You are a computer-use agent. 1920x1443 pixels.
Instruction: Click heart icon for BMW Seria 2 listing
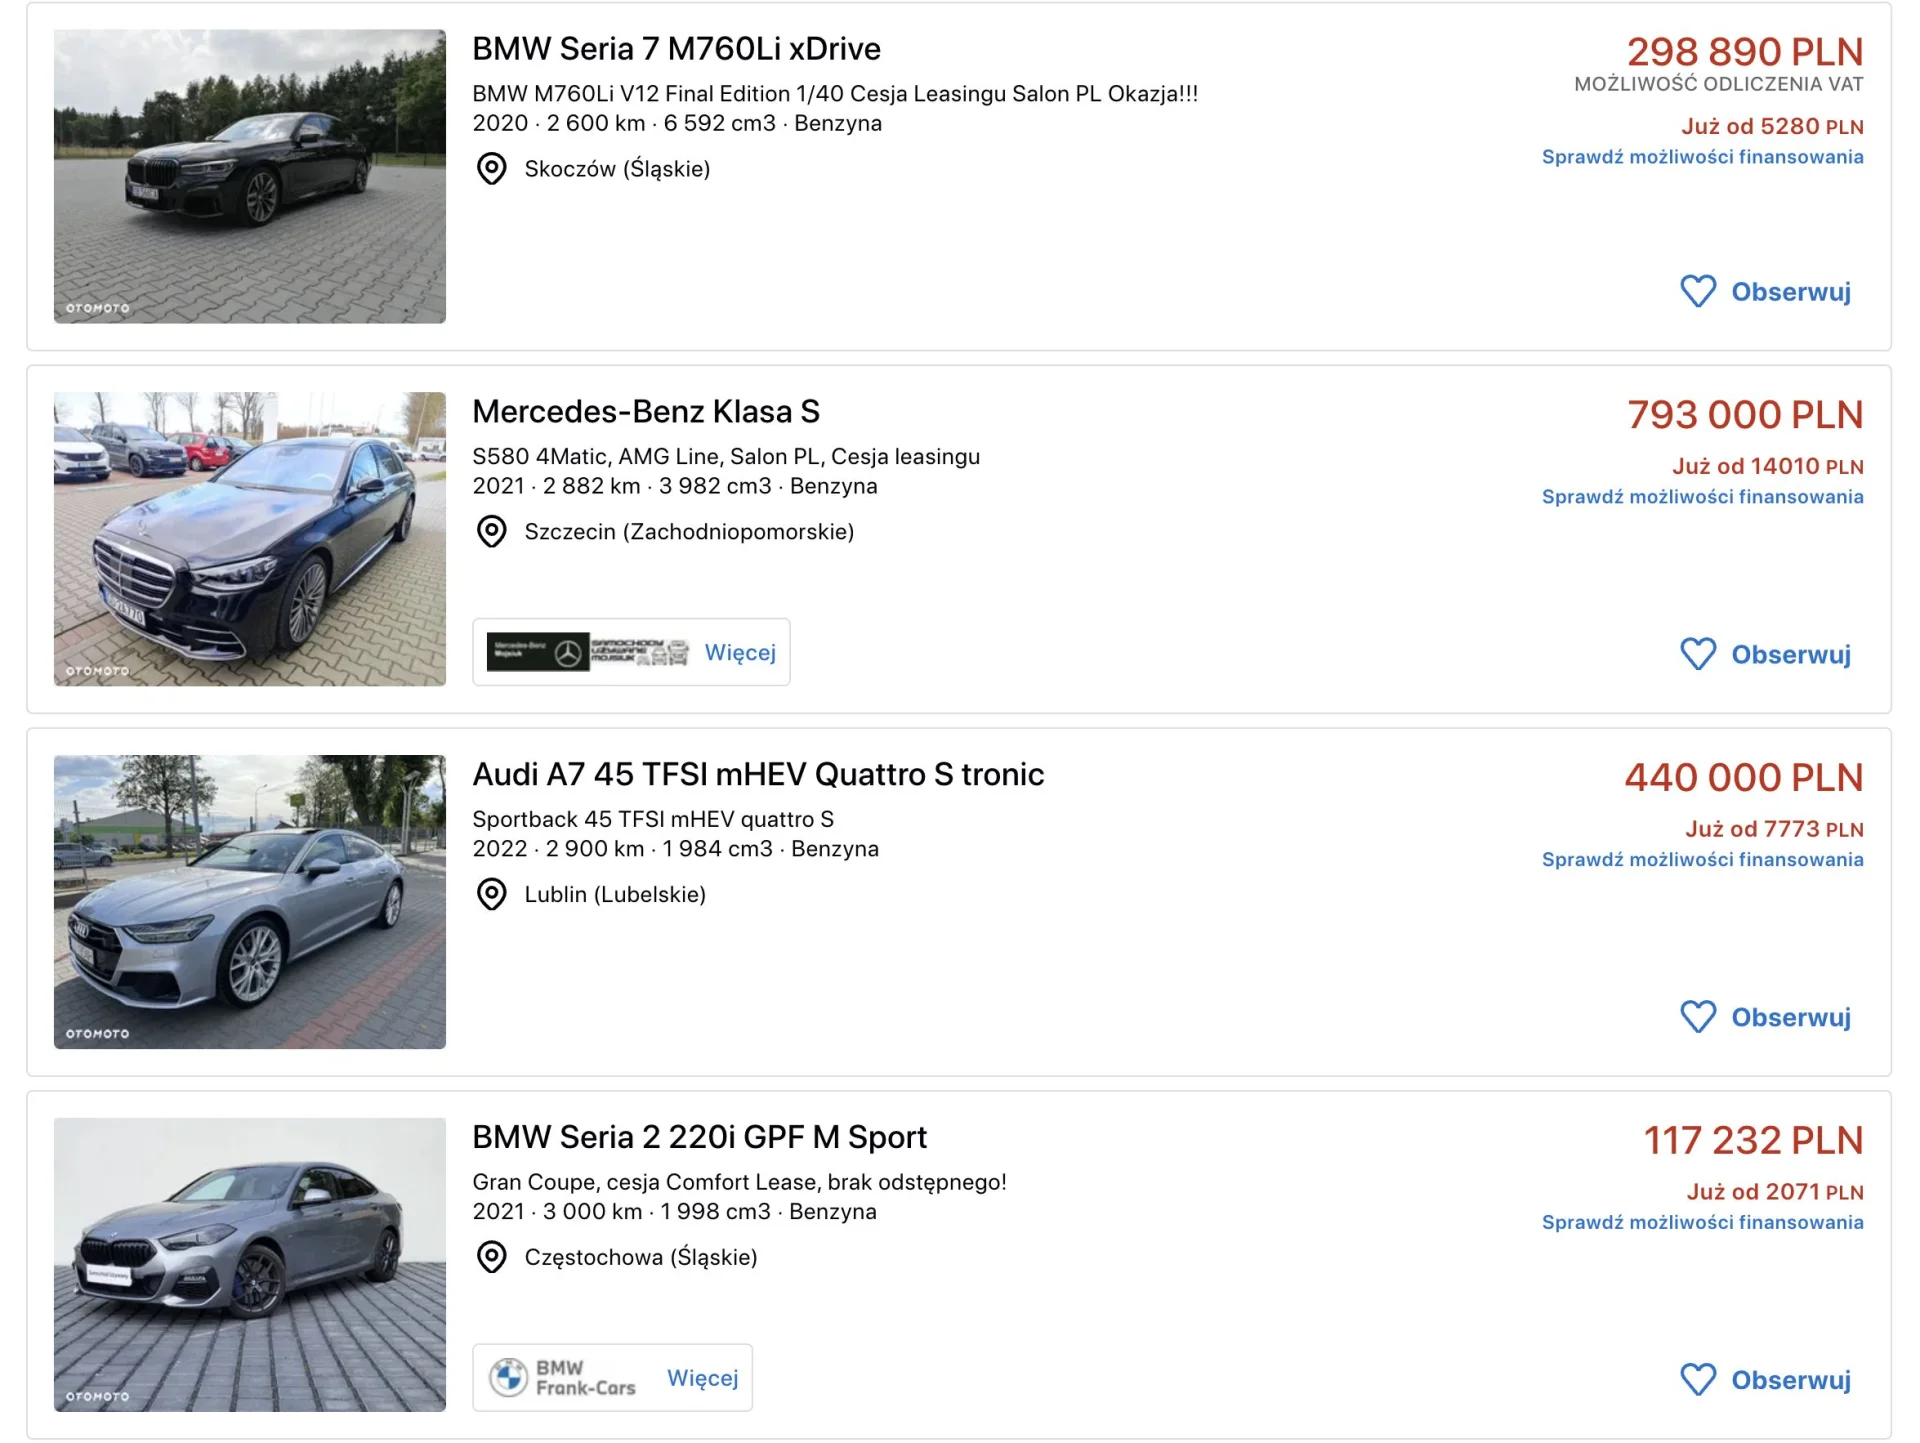[1698, 1380]
